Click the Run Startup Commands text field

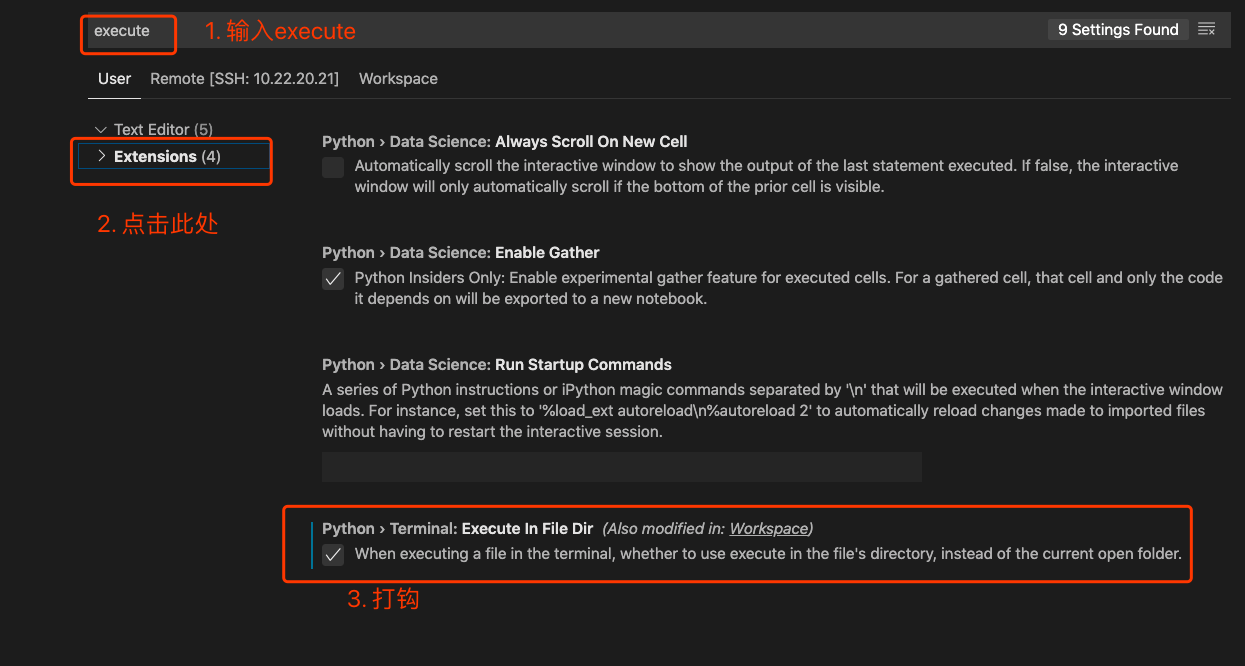click(x=621, y=467)
